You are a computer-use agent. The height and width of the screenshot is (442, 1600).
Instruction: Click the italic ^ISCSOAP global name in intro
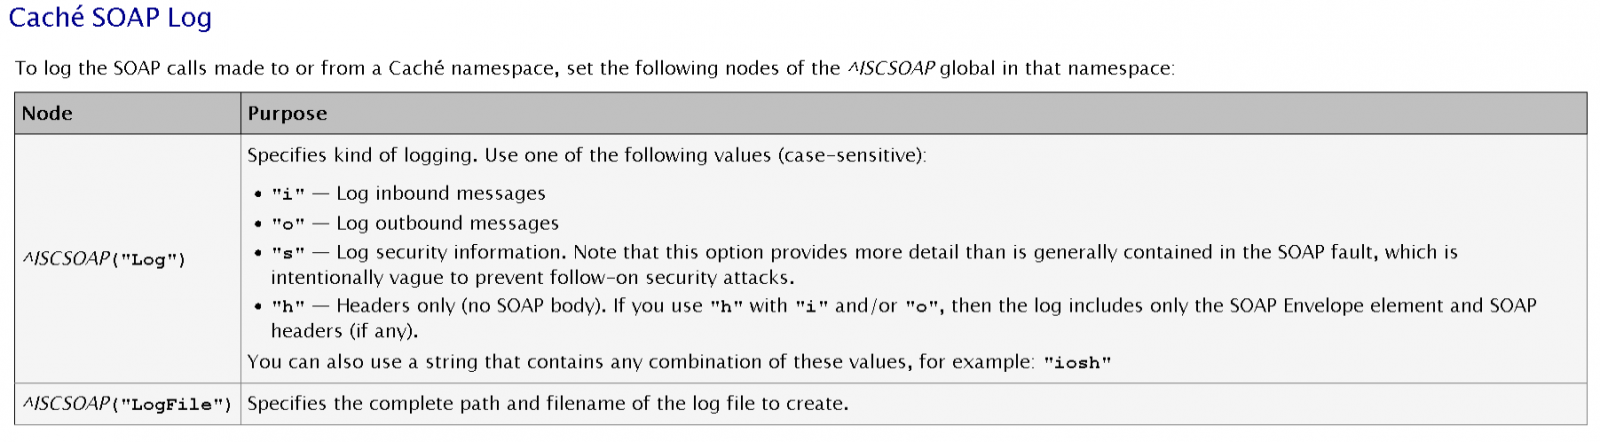[x=891, y=68]
